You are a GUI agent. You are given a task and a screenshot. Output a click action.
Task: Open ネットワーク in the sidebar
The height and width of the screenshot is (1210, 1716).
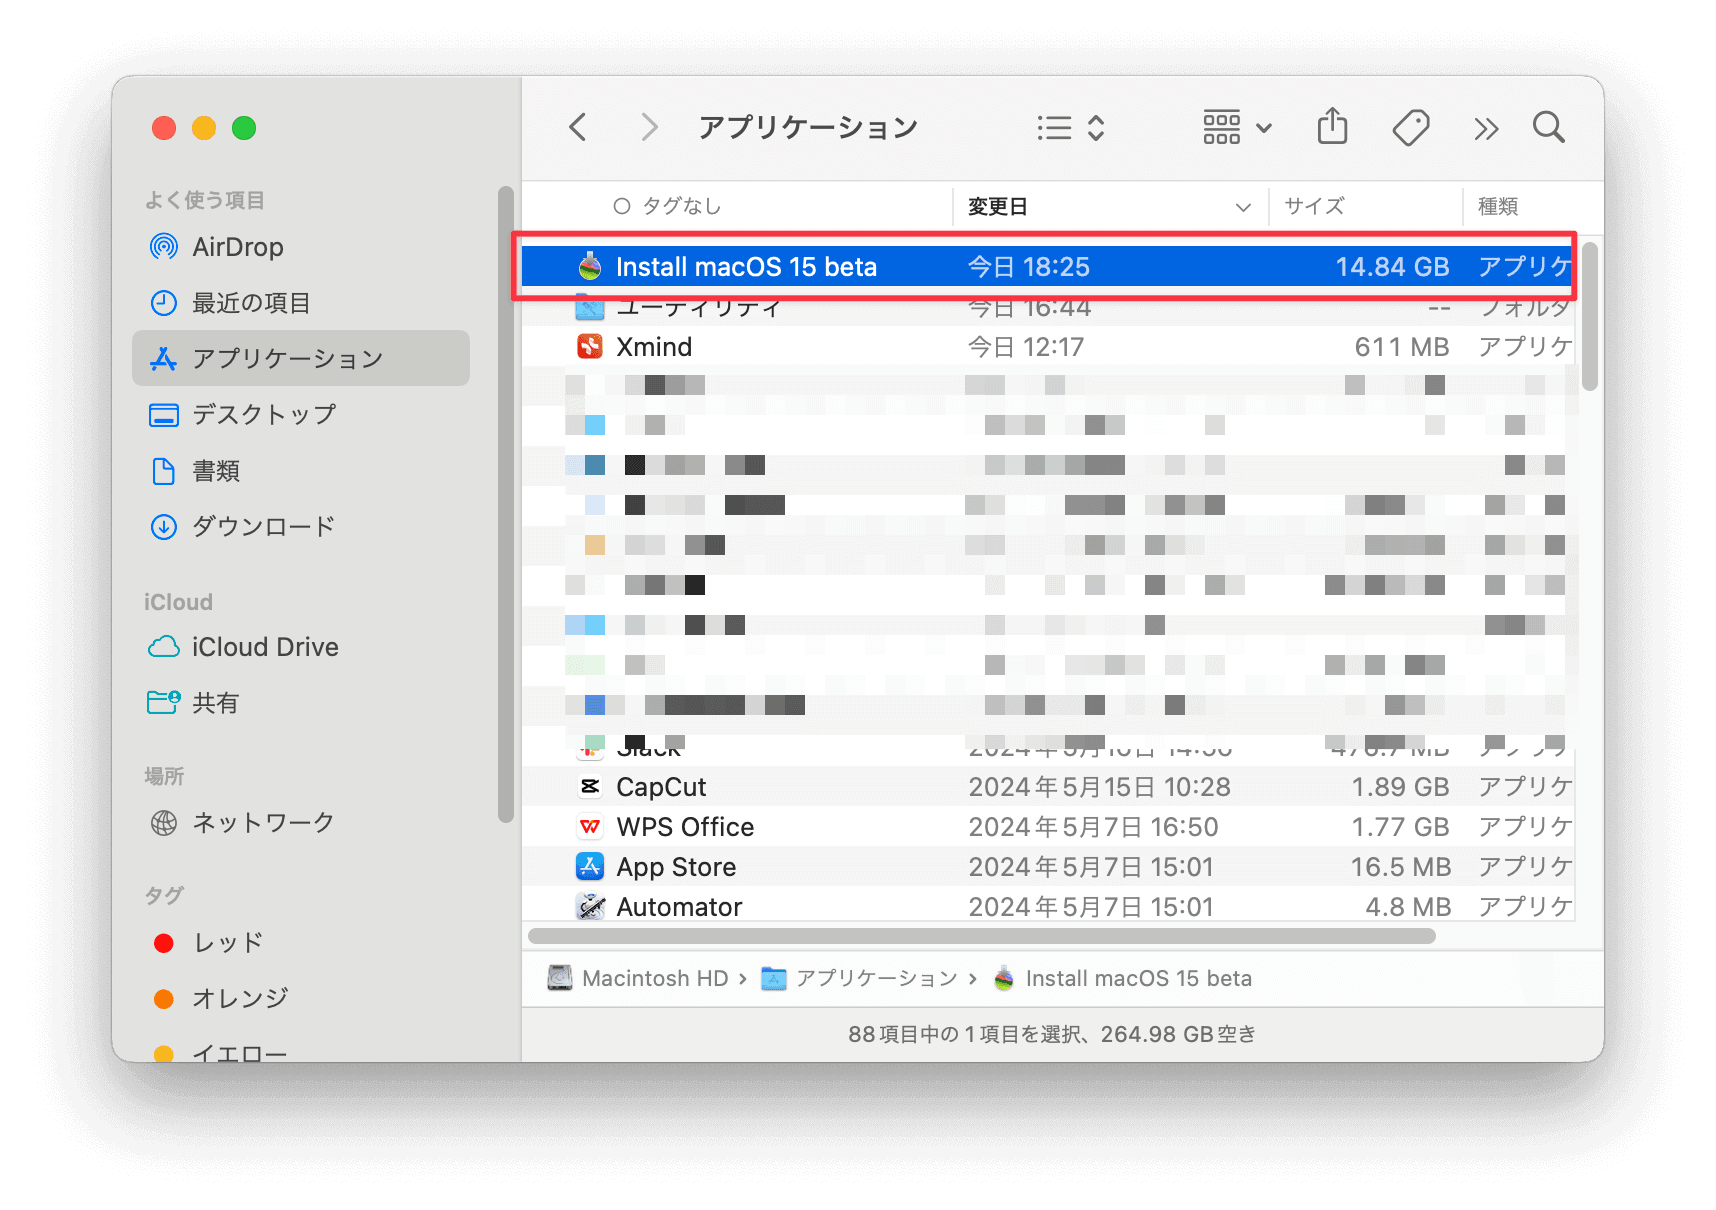click(x=300, y=822)
